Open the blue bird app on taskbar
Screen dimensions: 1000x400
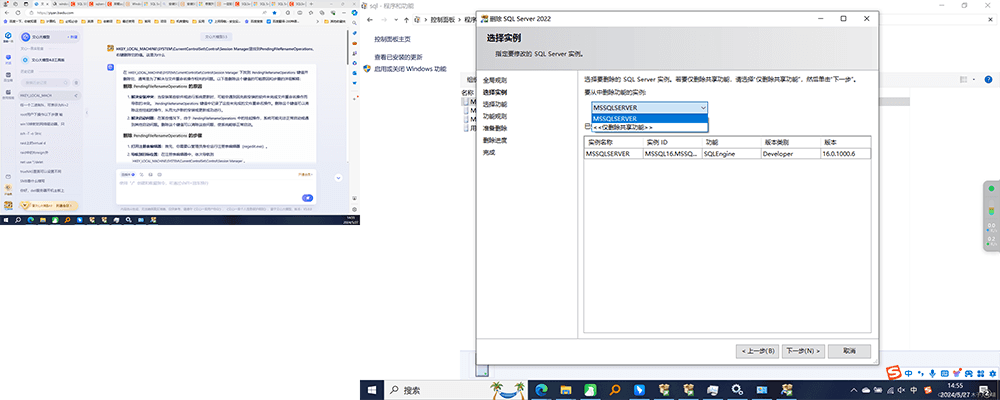click(x=640, y=390)
